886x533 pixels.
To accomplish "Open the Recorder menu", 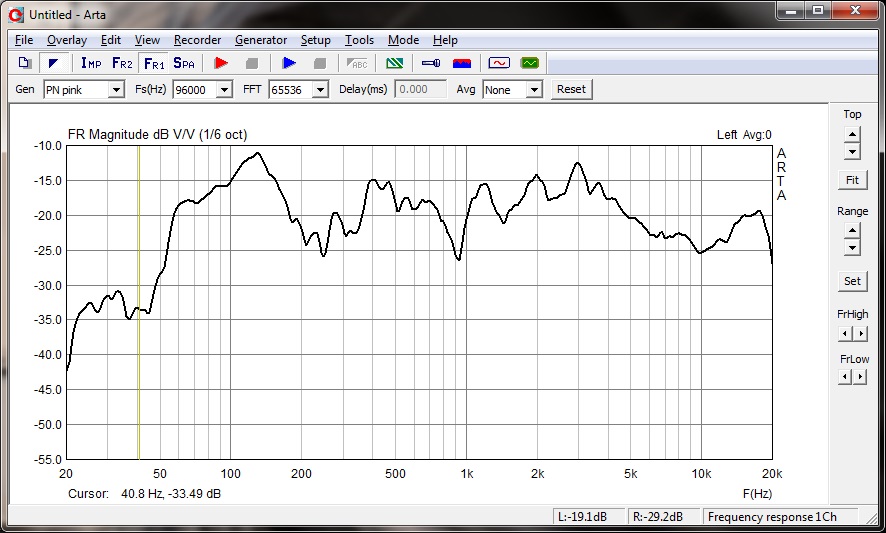I will point(197,40).
